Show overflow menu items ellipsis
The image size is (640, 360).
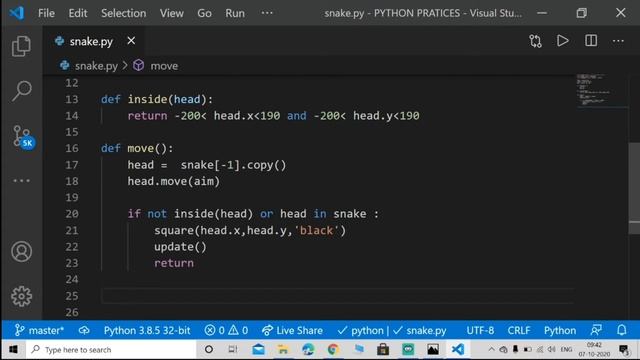[267, 13]
